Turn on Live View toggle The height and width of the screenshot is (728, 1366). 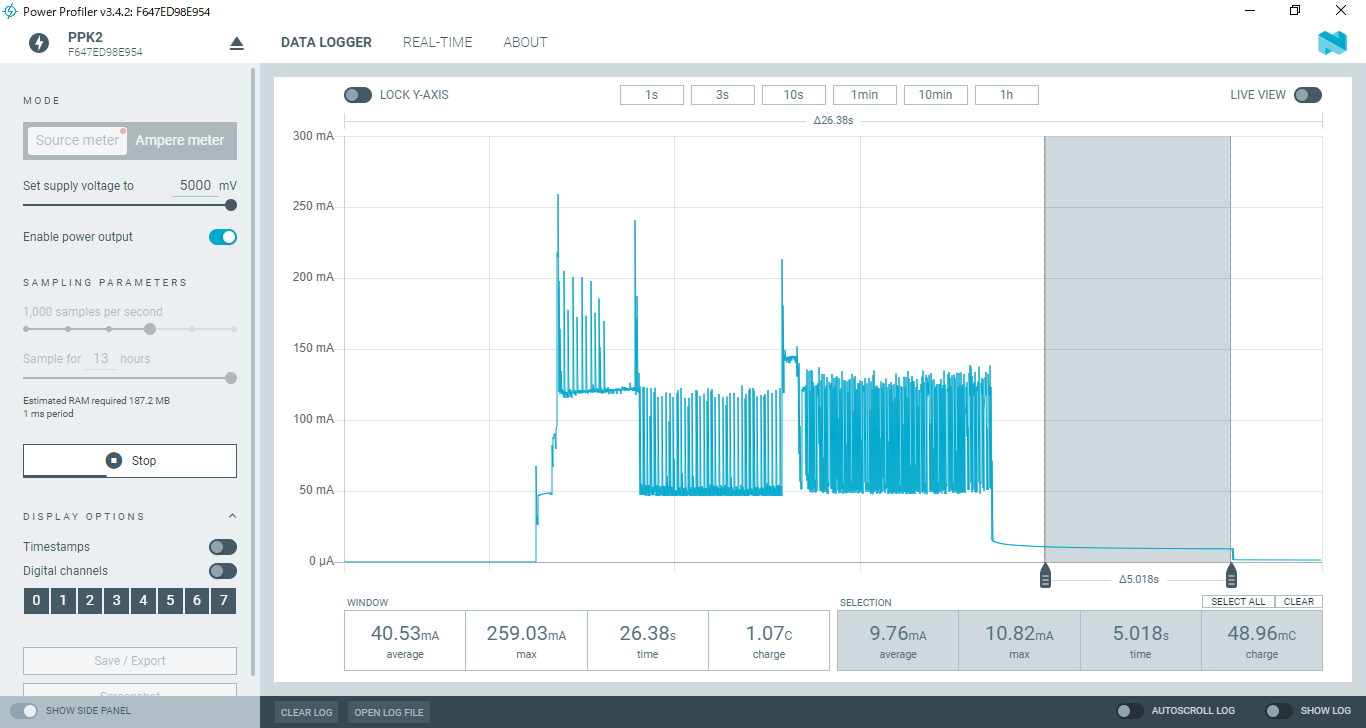pos(1307,95)
